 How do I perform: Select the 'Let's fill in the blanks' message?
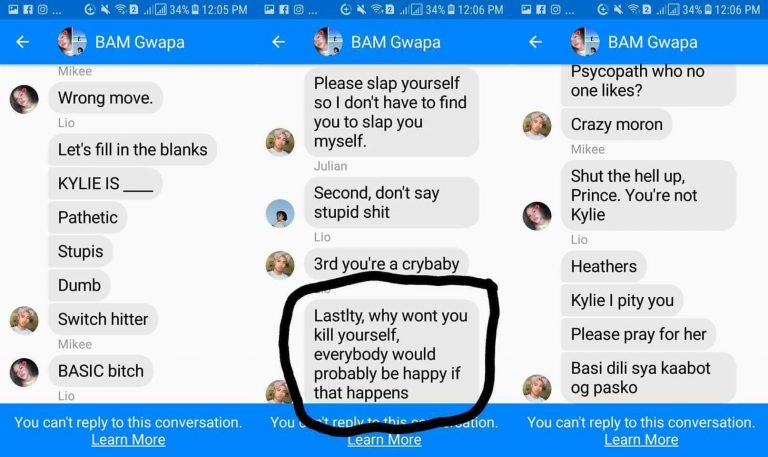tap(132, 149)
